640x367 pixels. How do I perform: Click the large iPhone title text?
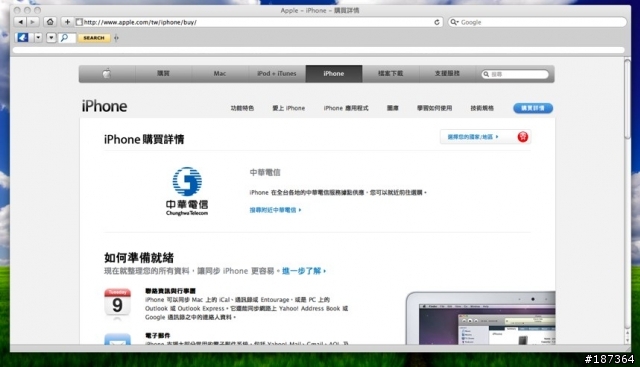tap(104, 106)
